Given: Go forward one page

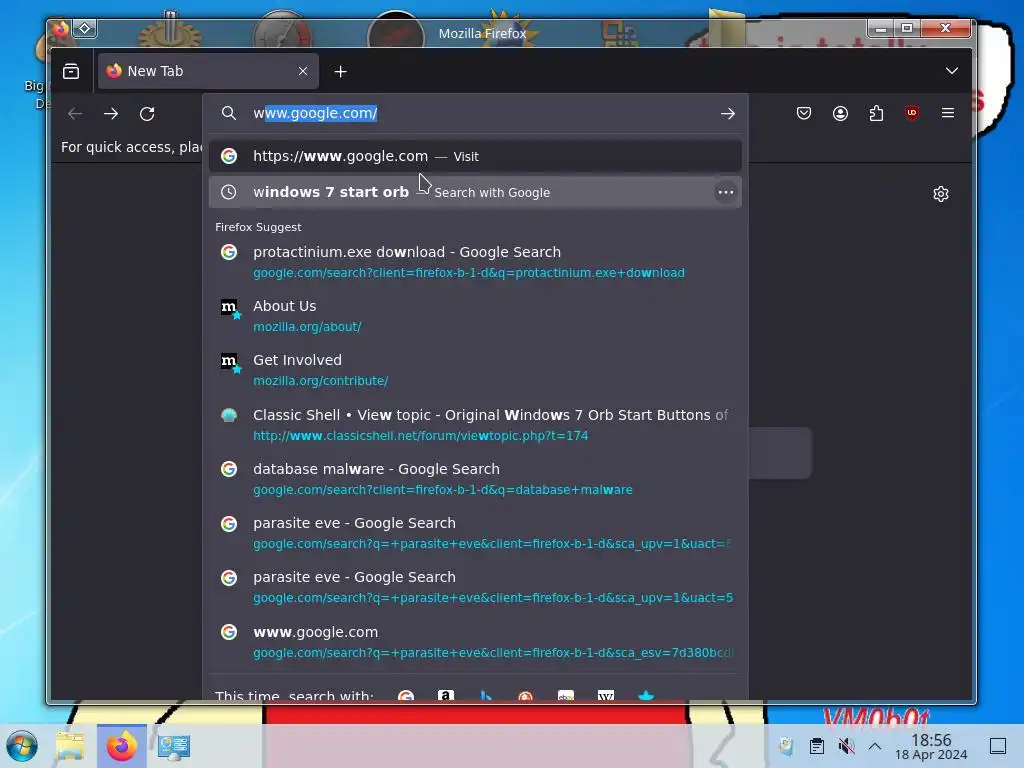Looking at the screenshot, I should coord(110,114).
